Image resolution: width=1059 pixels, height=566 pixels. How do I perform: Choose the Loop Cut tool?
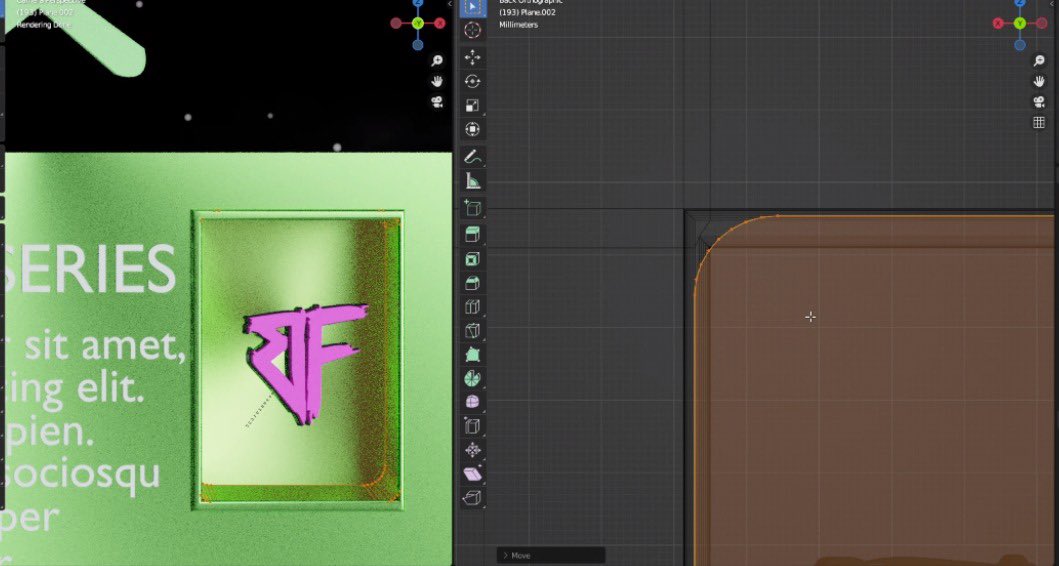[x=472, y=307]
